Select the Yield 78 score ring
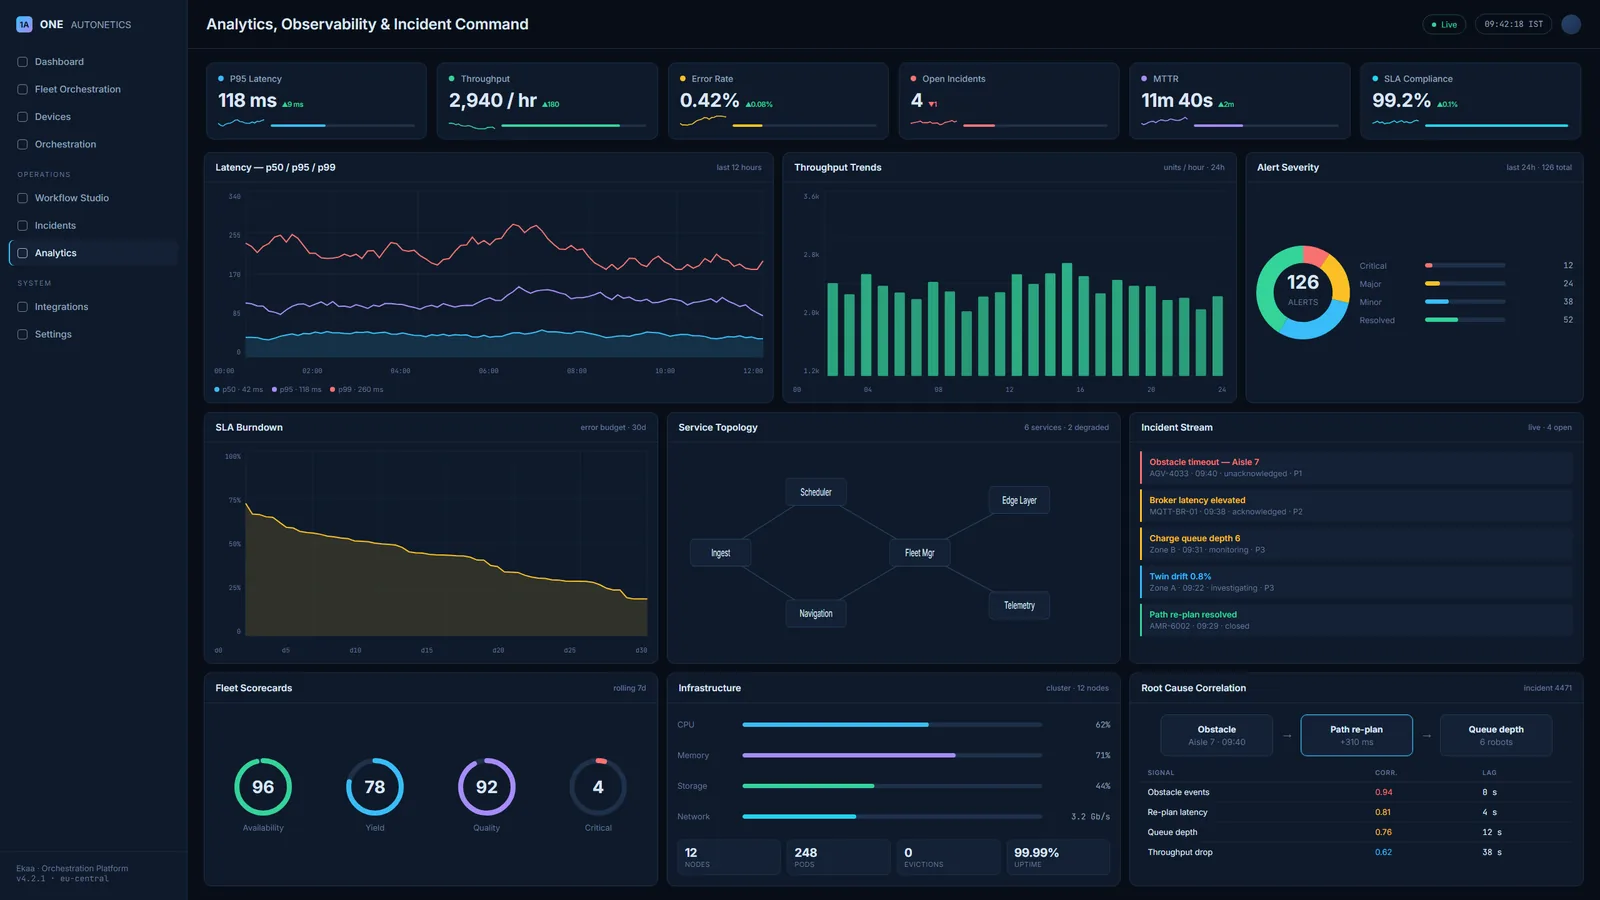The image size is (1600, 900). (375, 787)
